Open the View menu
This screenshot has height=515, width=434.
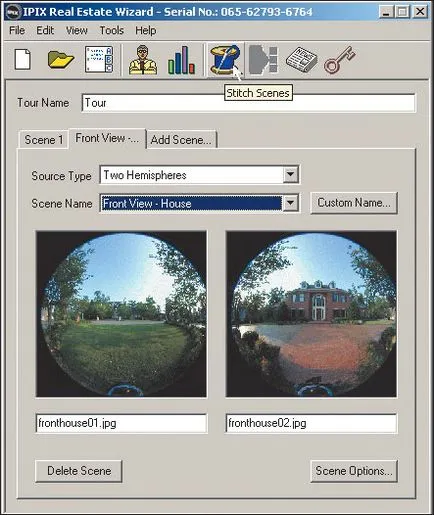(77, 30)
